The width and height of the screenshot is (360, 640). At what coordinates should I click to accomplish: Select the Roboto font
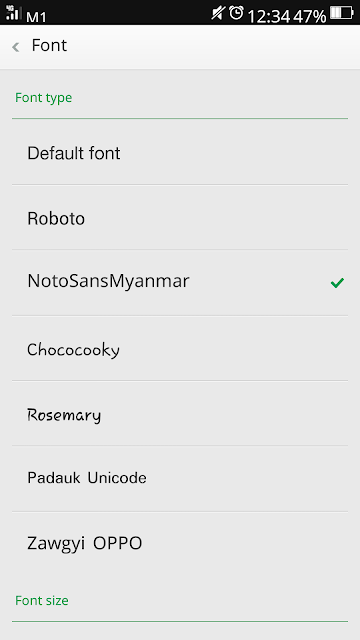180,218
